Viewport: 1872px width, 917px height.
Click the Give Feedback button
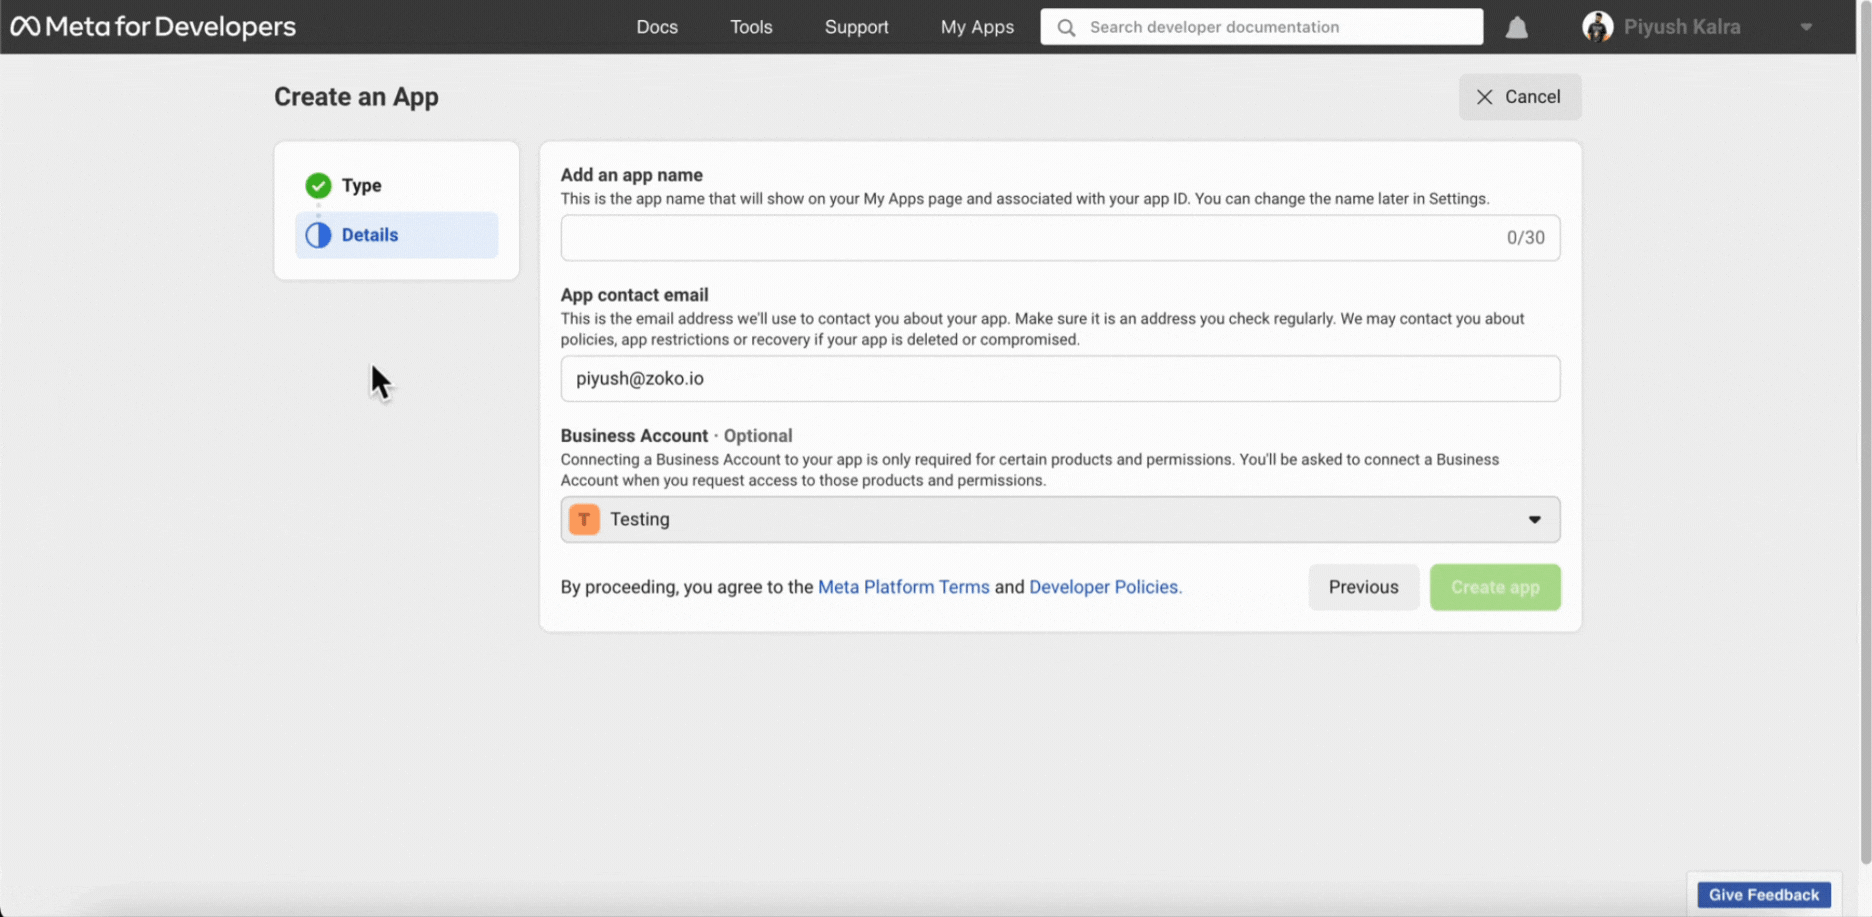pos(1764,895)
